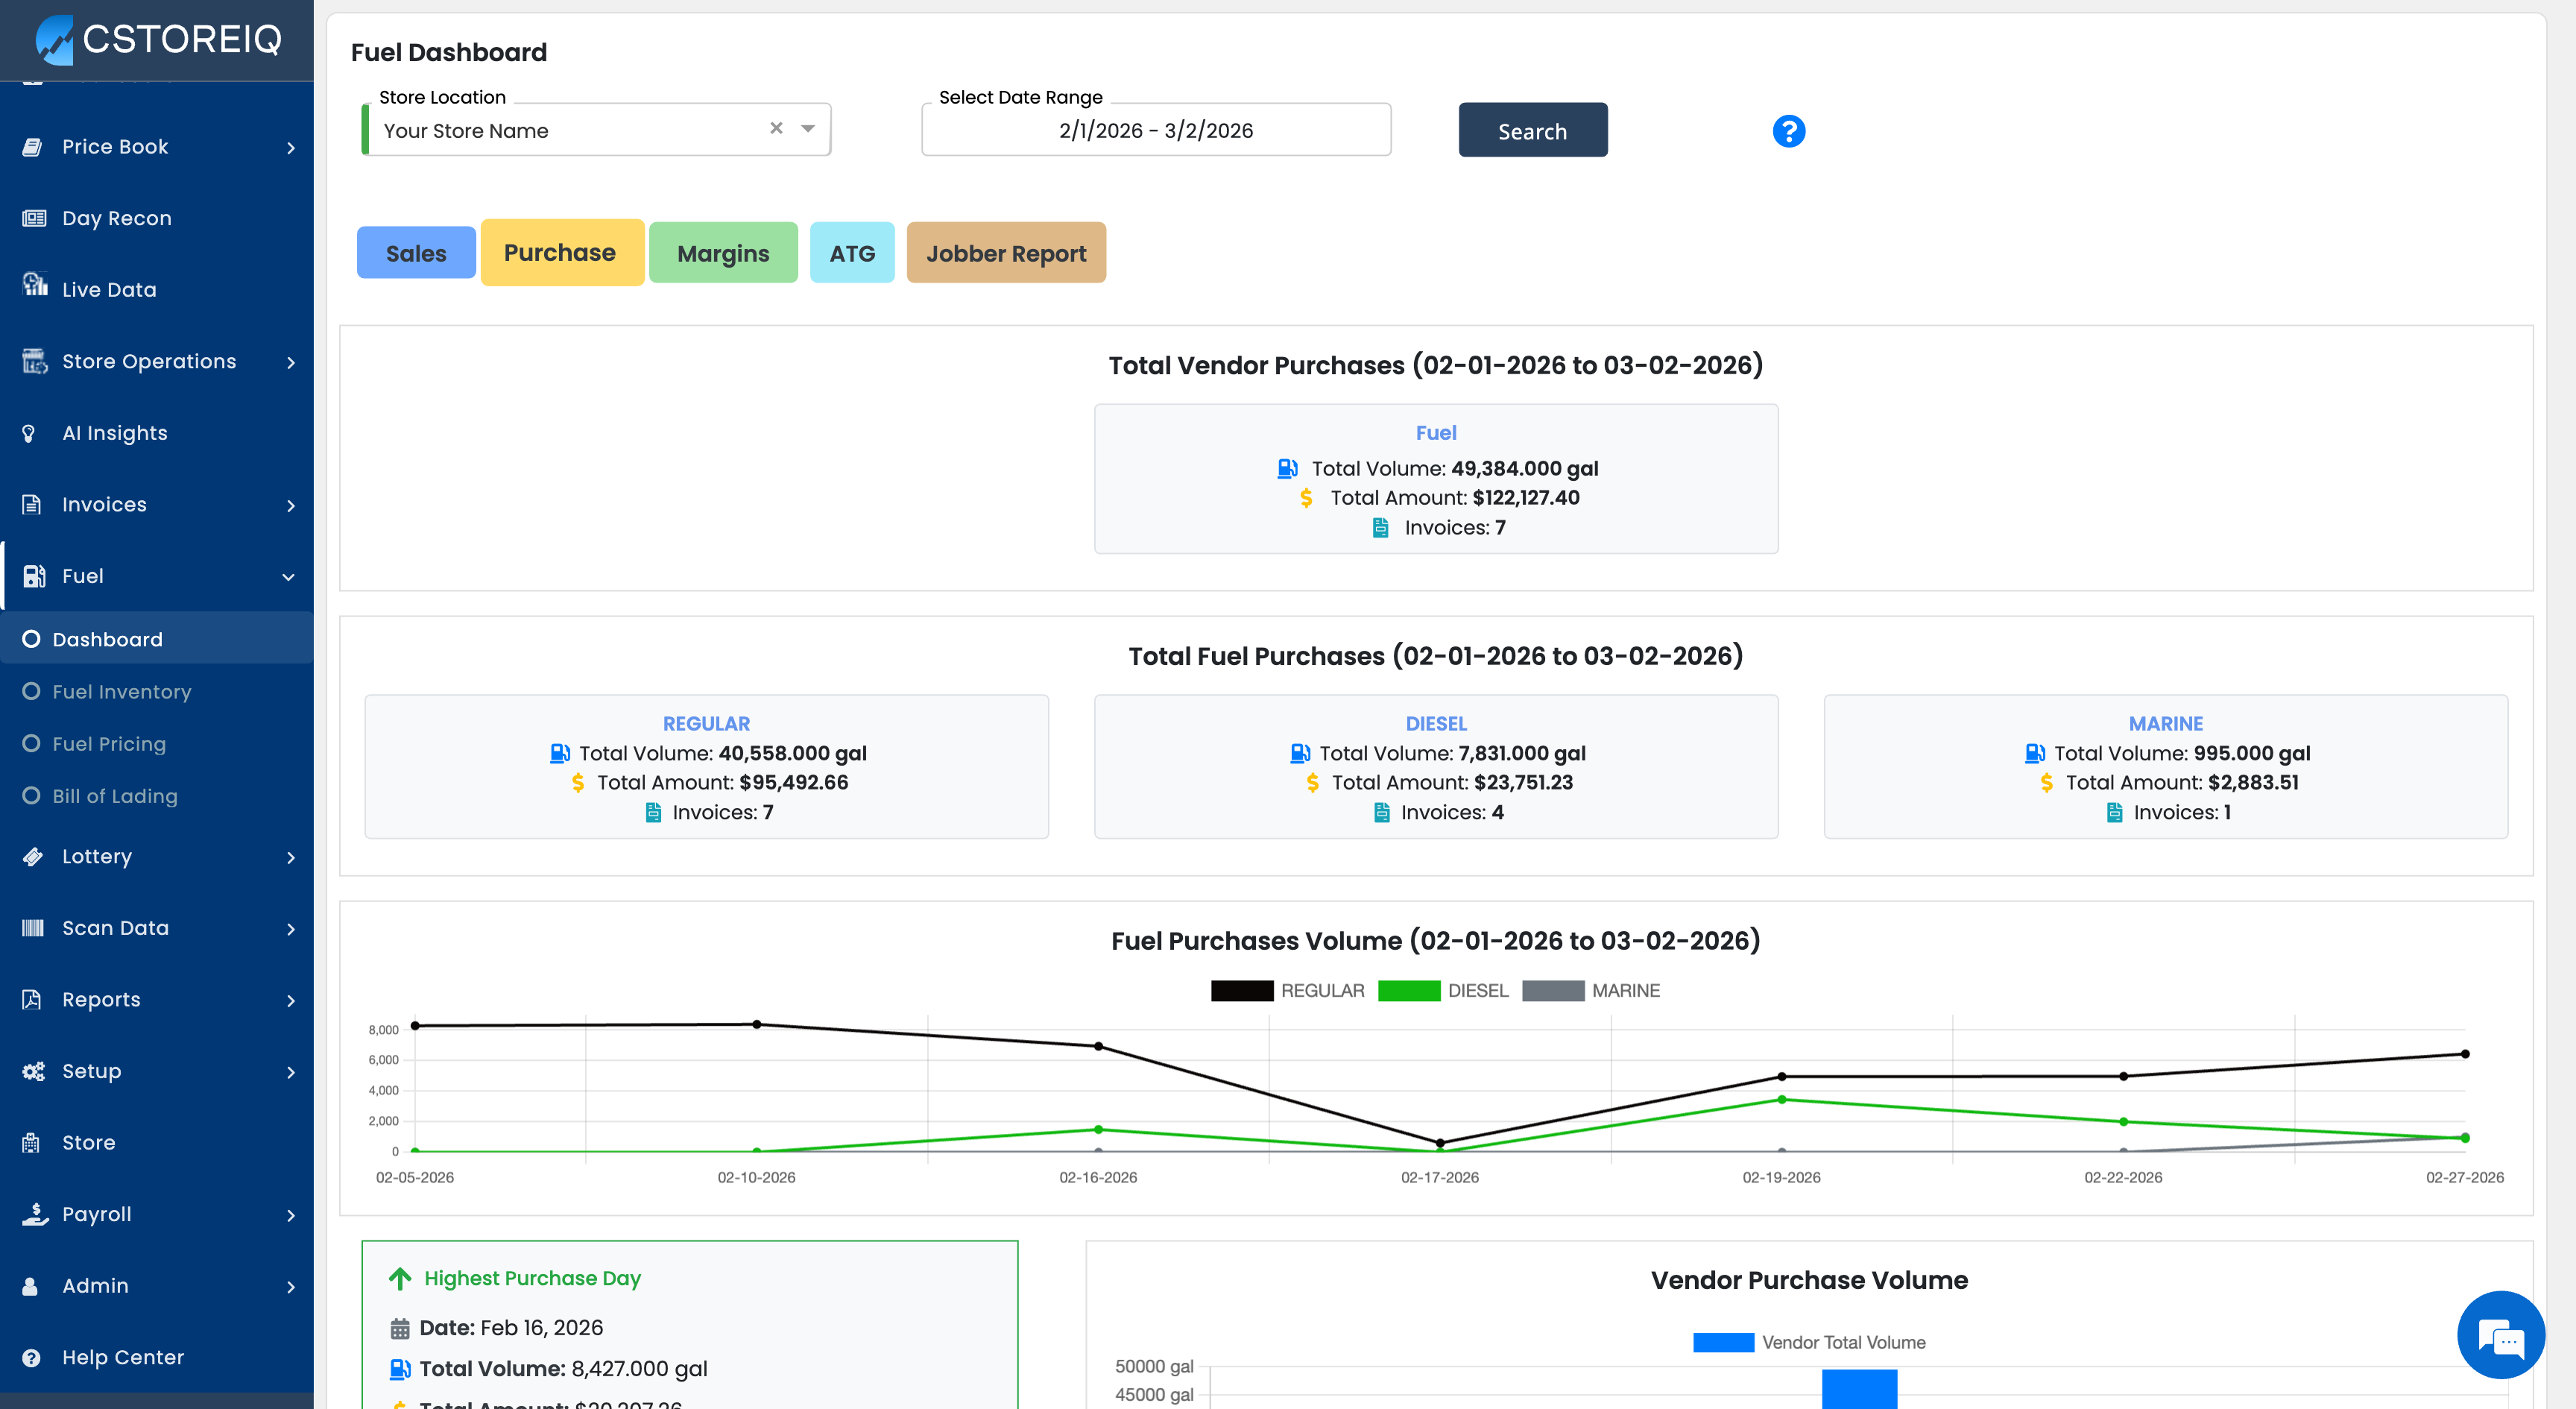Select Fuel Pricing sidebar item

pyautogui.click(x=109, y=743)
